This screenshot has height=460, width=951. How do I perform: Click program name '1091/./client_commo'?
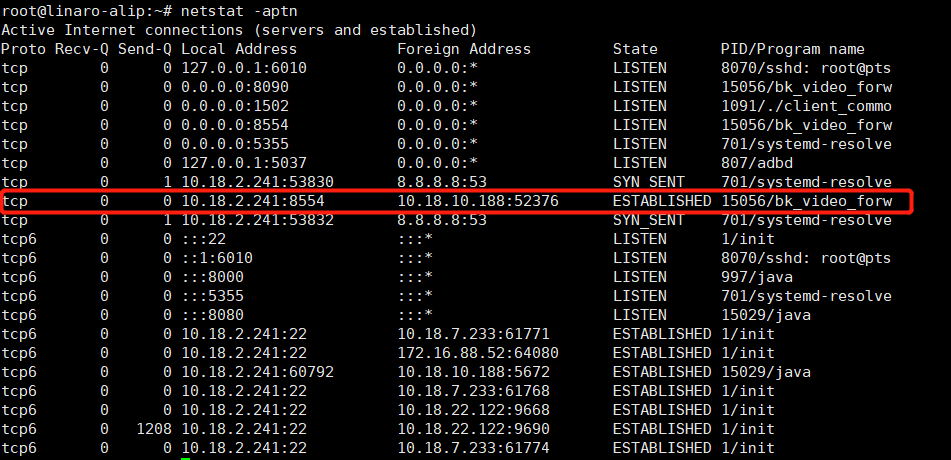[x=806, y=106]
